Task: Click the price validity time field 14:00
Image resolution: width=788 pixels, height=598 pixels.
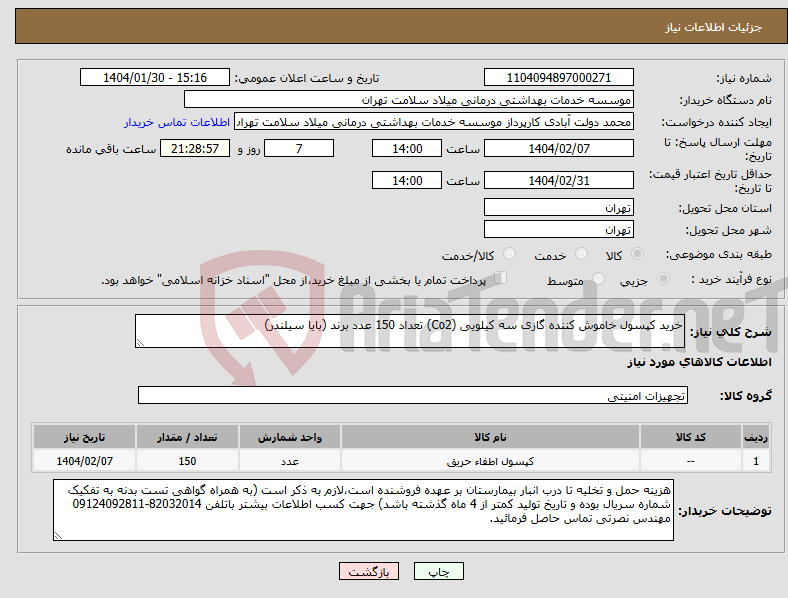Action: 407,180
